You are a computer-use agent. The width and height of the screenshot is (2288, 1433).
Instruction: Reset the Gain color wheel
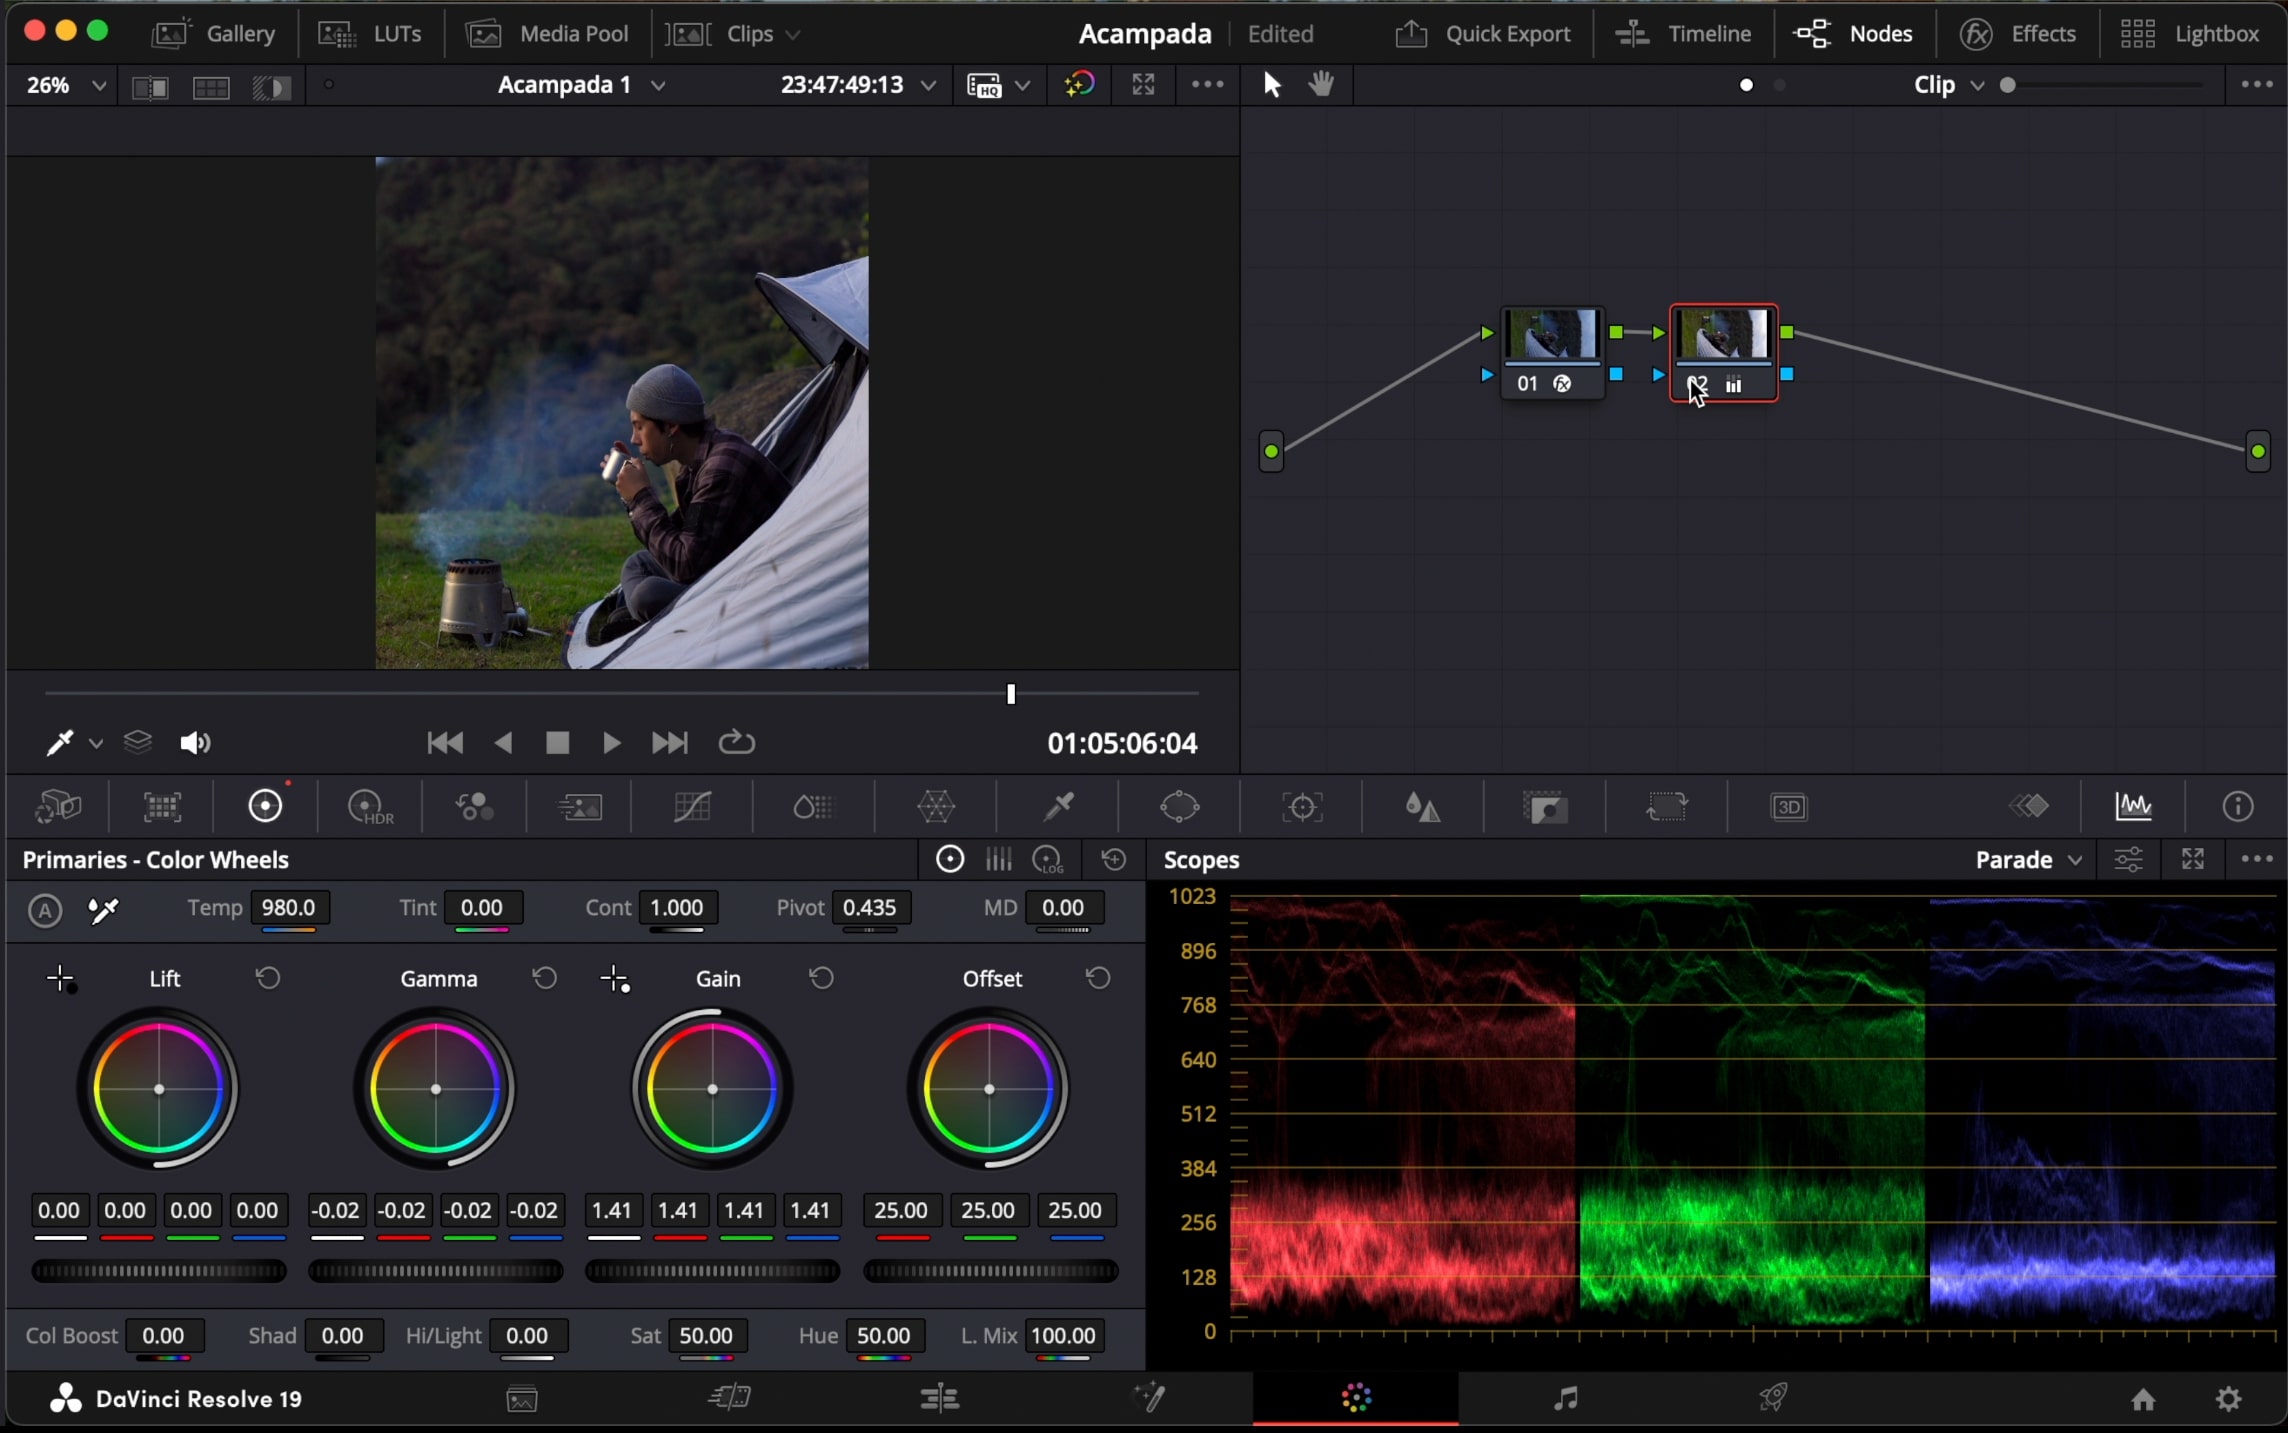(x=821, y=978)
